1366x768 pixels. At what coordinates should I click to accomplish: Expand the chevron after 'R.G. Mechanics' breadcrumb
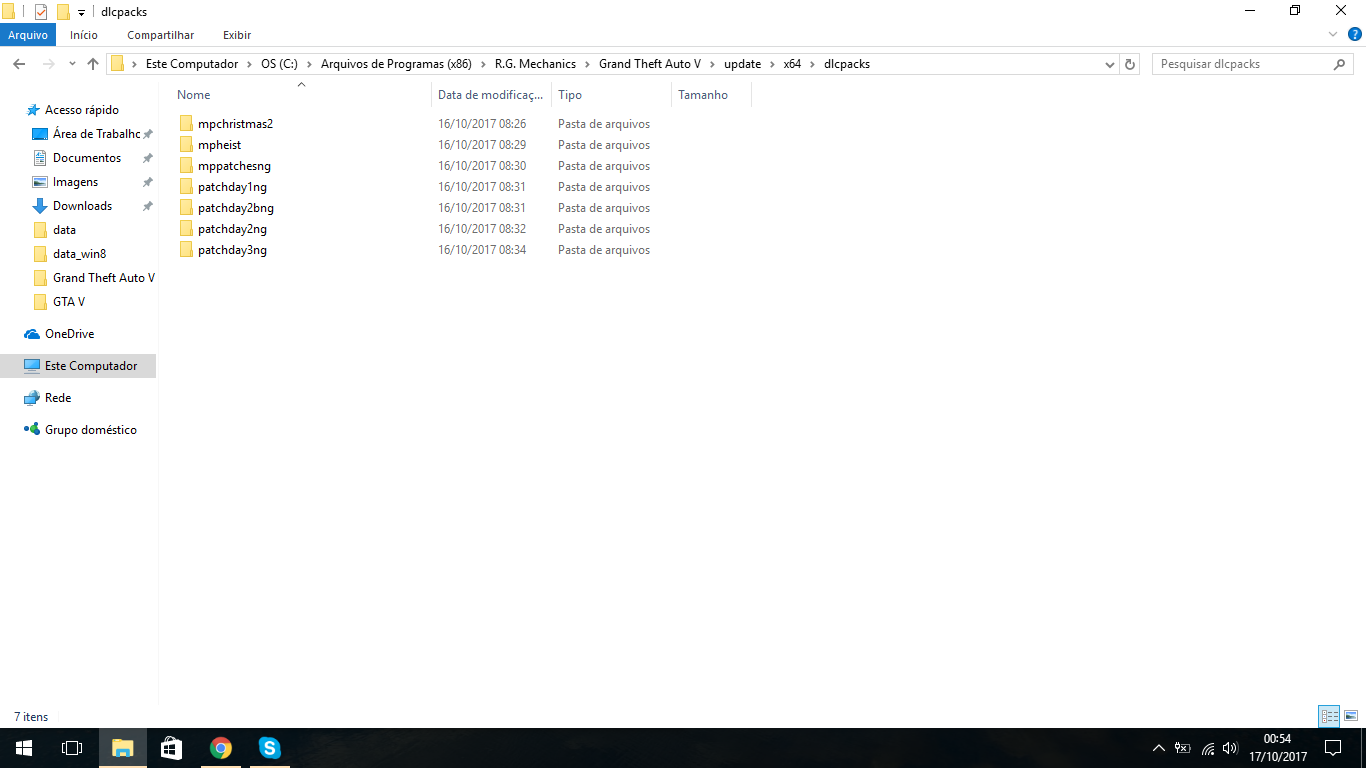tap(587, 64)
